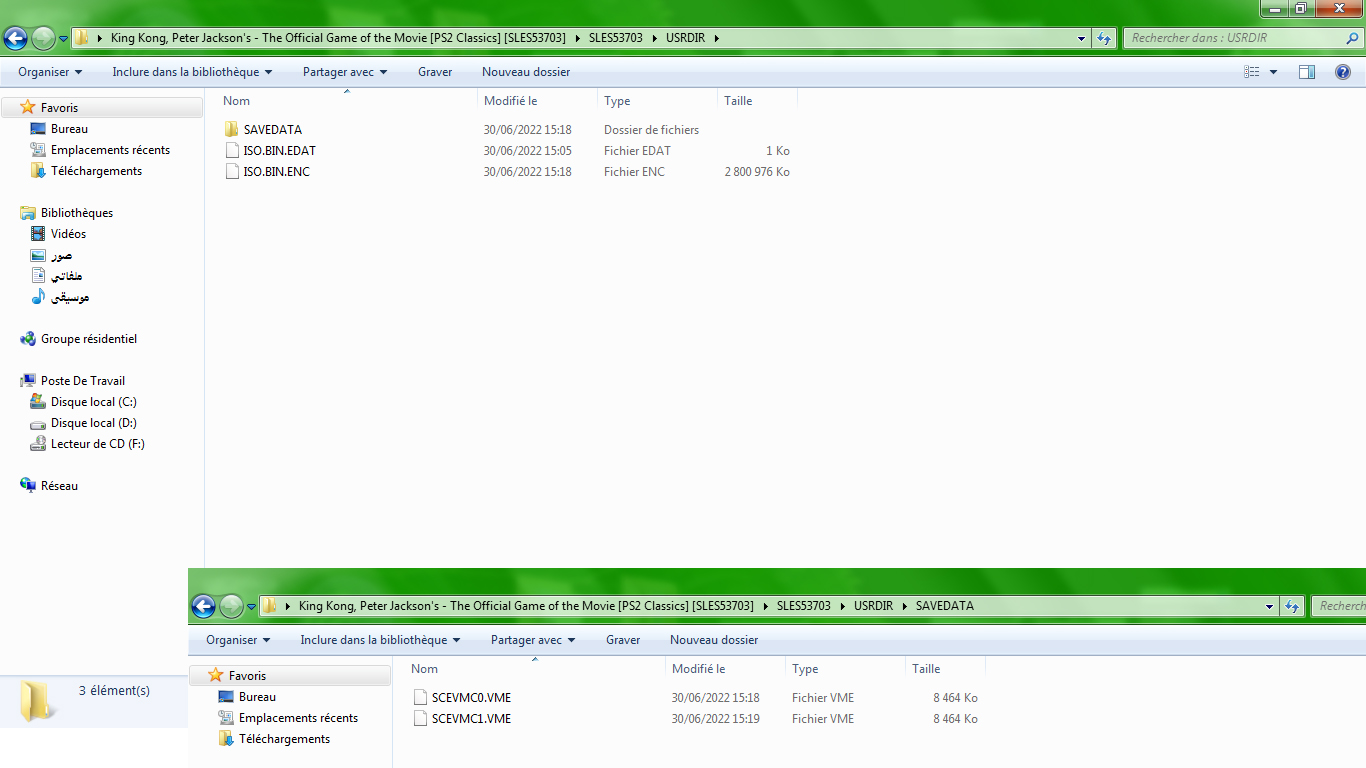Select the SCEVMC0.VME file
Screen dimensions: 1366x768
(471, 698)
